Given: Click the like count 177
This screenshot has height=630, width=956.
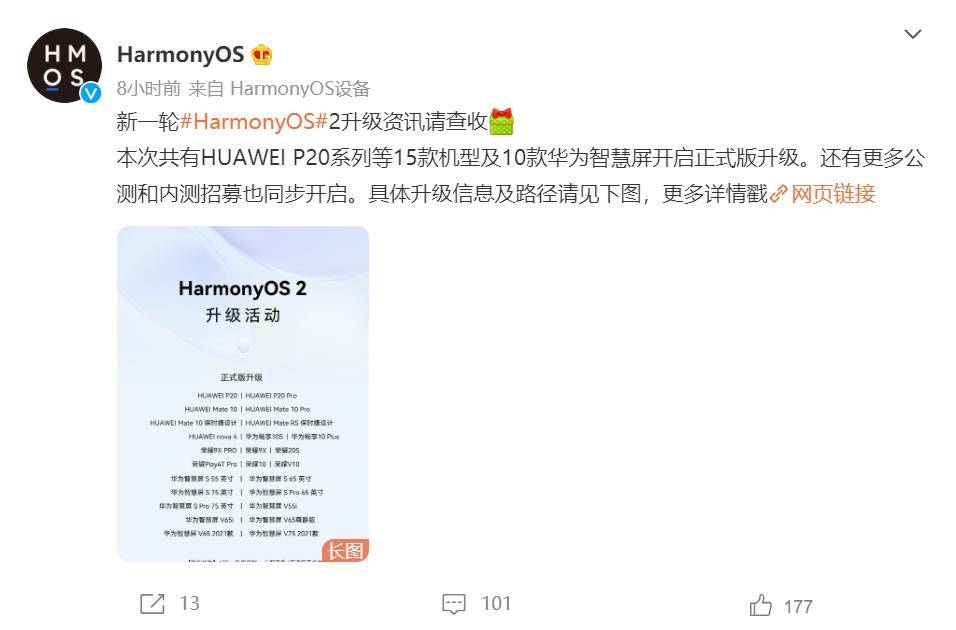Looking at the screenshot, I should click(797, 607).
